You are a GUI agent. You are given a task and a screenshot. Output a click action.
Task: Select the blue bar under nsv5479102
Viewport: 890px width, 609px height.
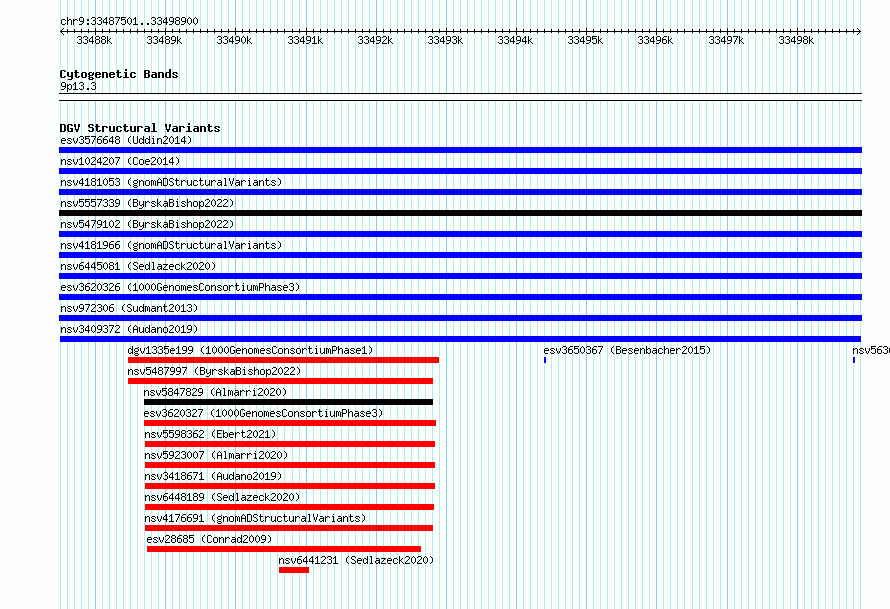click(460, 234)
